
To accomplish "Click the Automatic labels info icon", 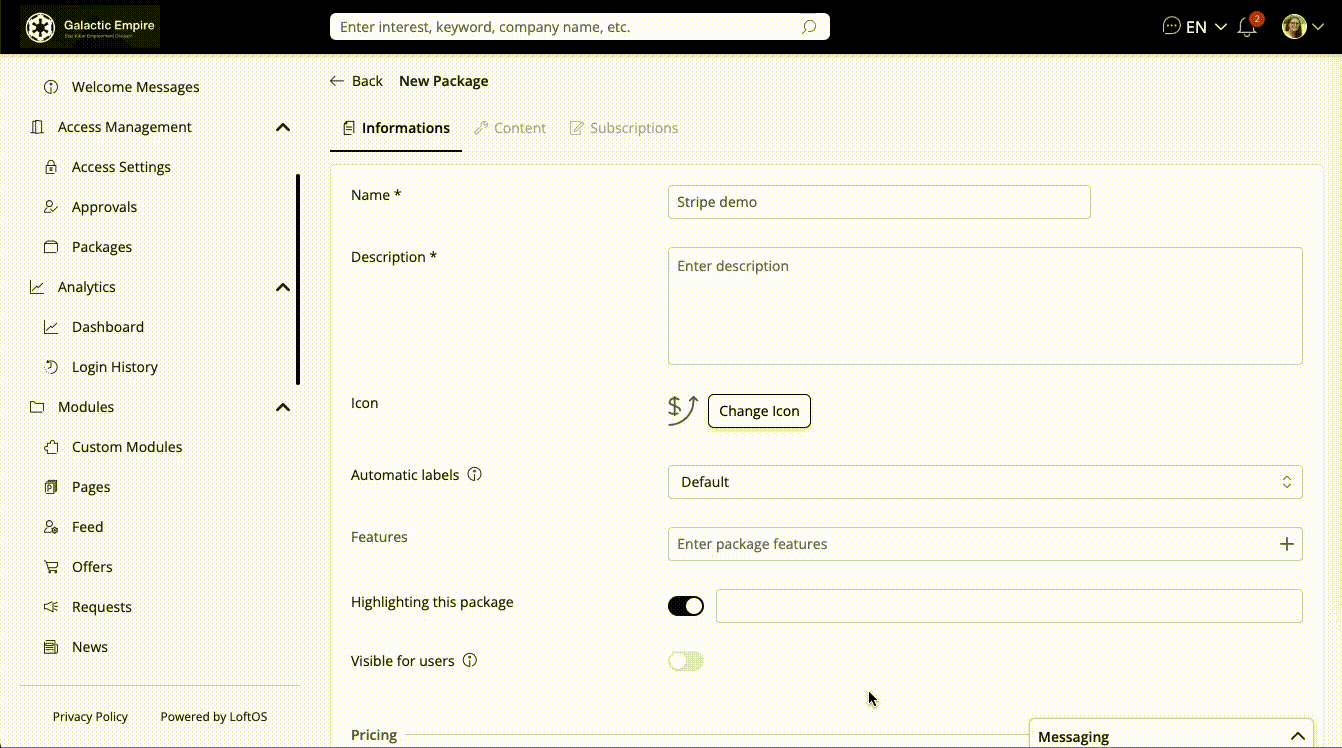I will tap(475, 475).
